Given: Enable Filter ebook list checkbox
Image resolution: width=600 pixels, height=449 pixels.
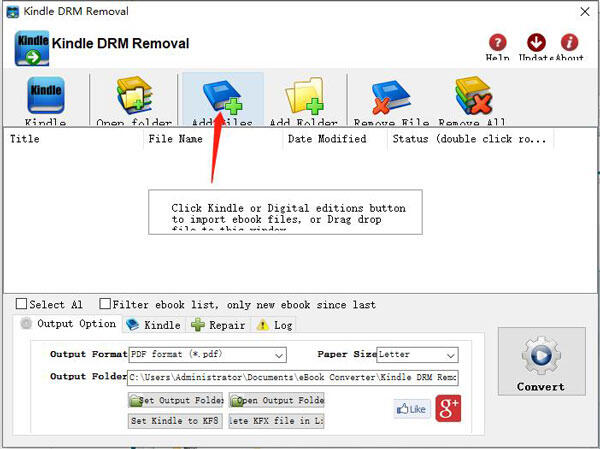Looking at the screenshot, I should point(105,304).
